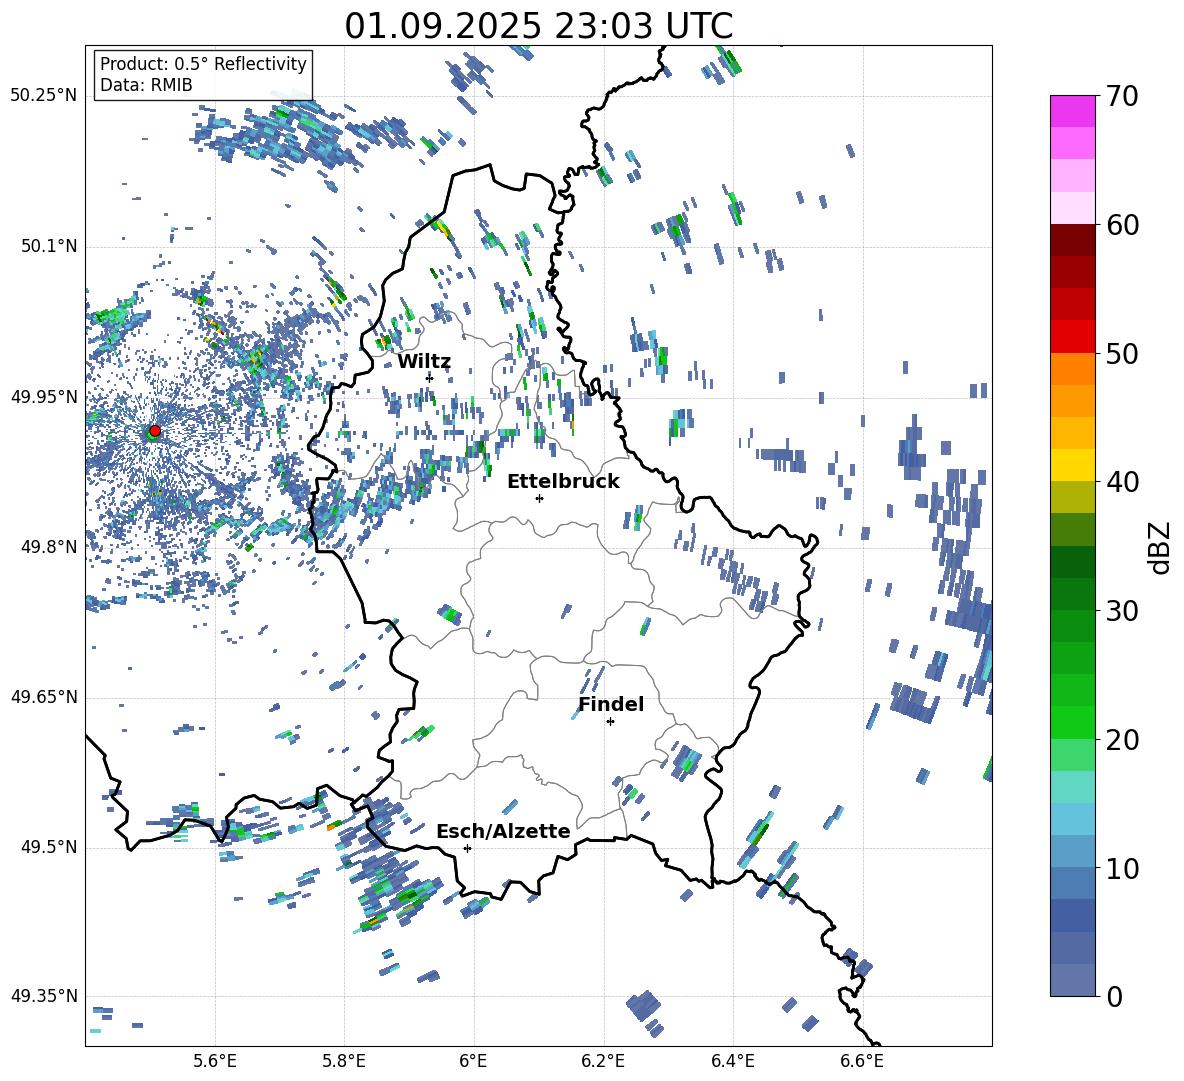Click the 20 value on colorbar

click(x=1122, y=740)
